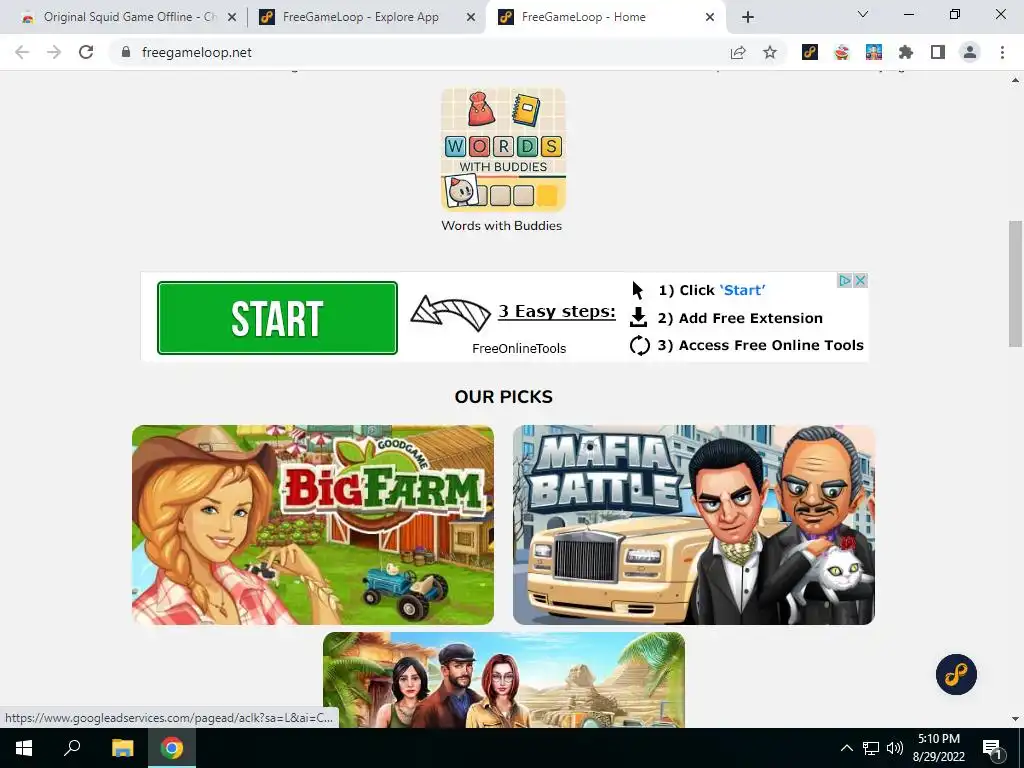
Task: Click the scrollbar up arrow
Action: click(1015, 80)
